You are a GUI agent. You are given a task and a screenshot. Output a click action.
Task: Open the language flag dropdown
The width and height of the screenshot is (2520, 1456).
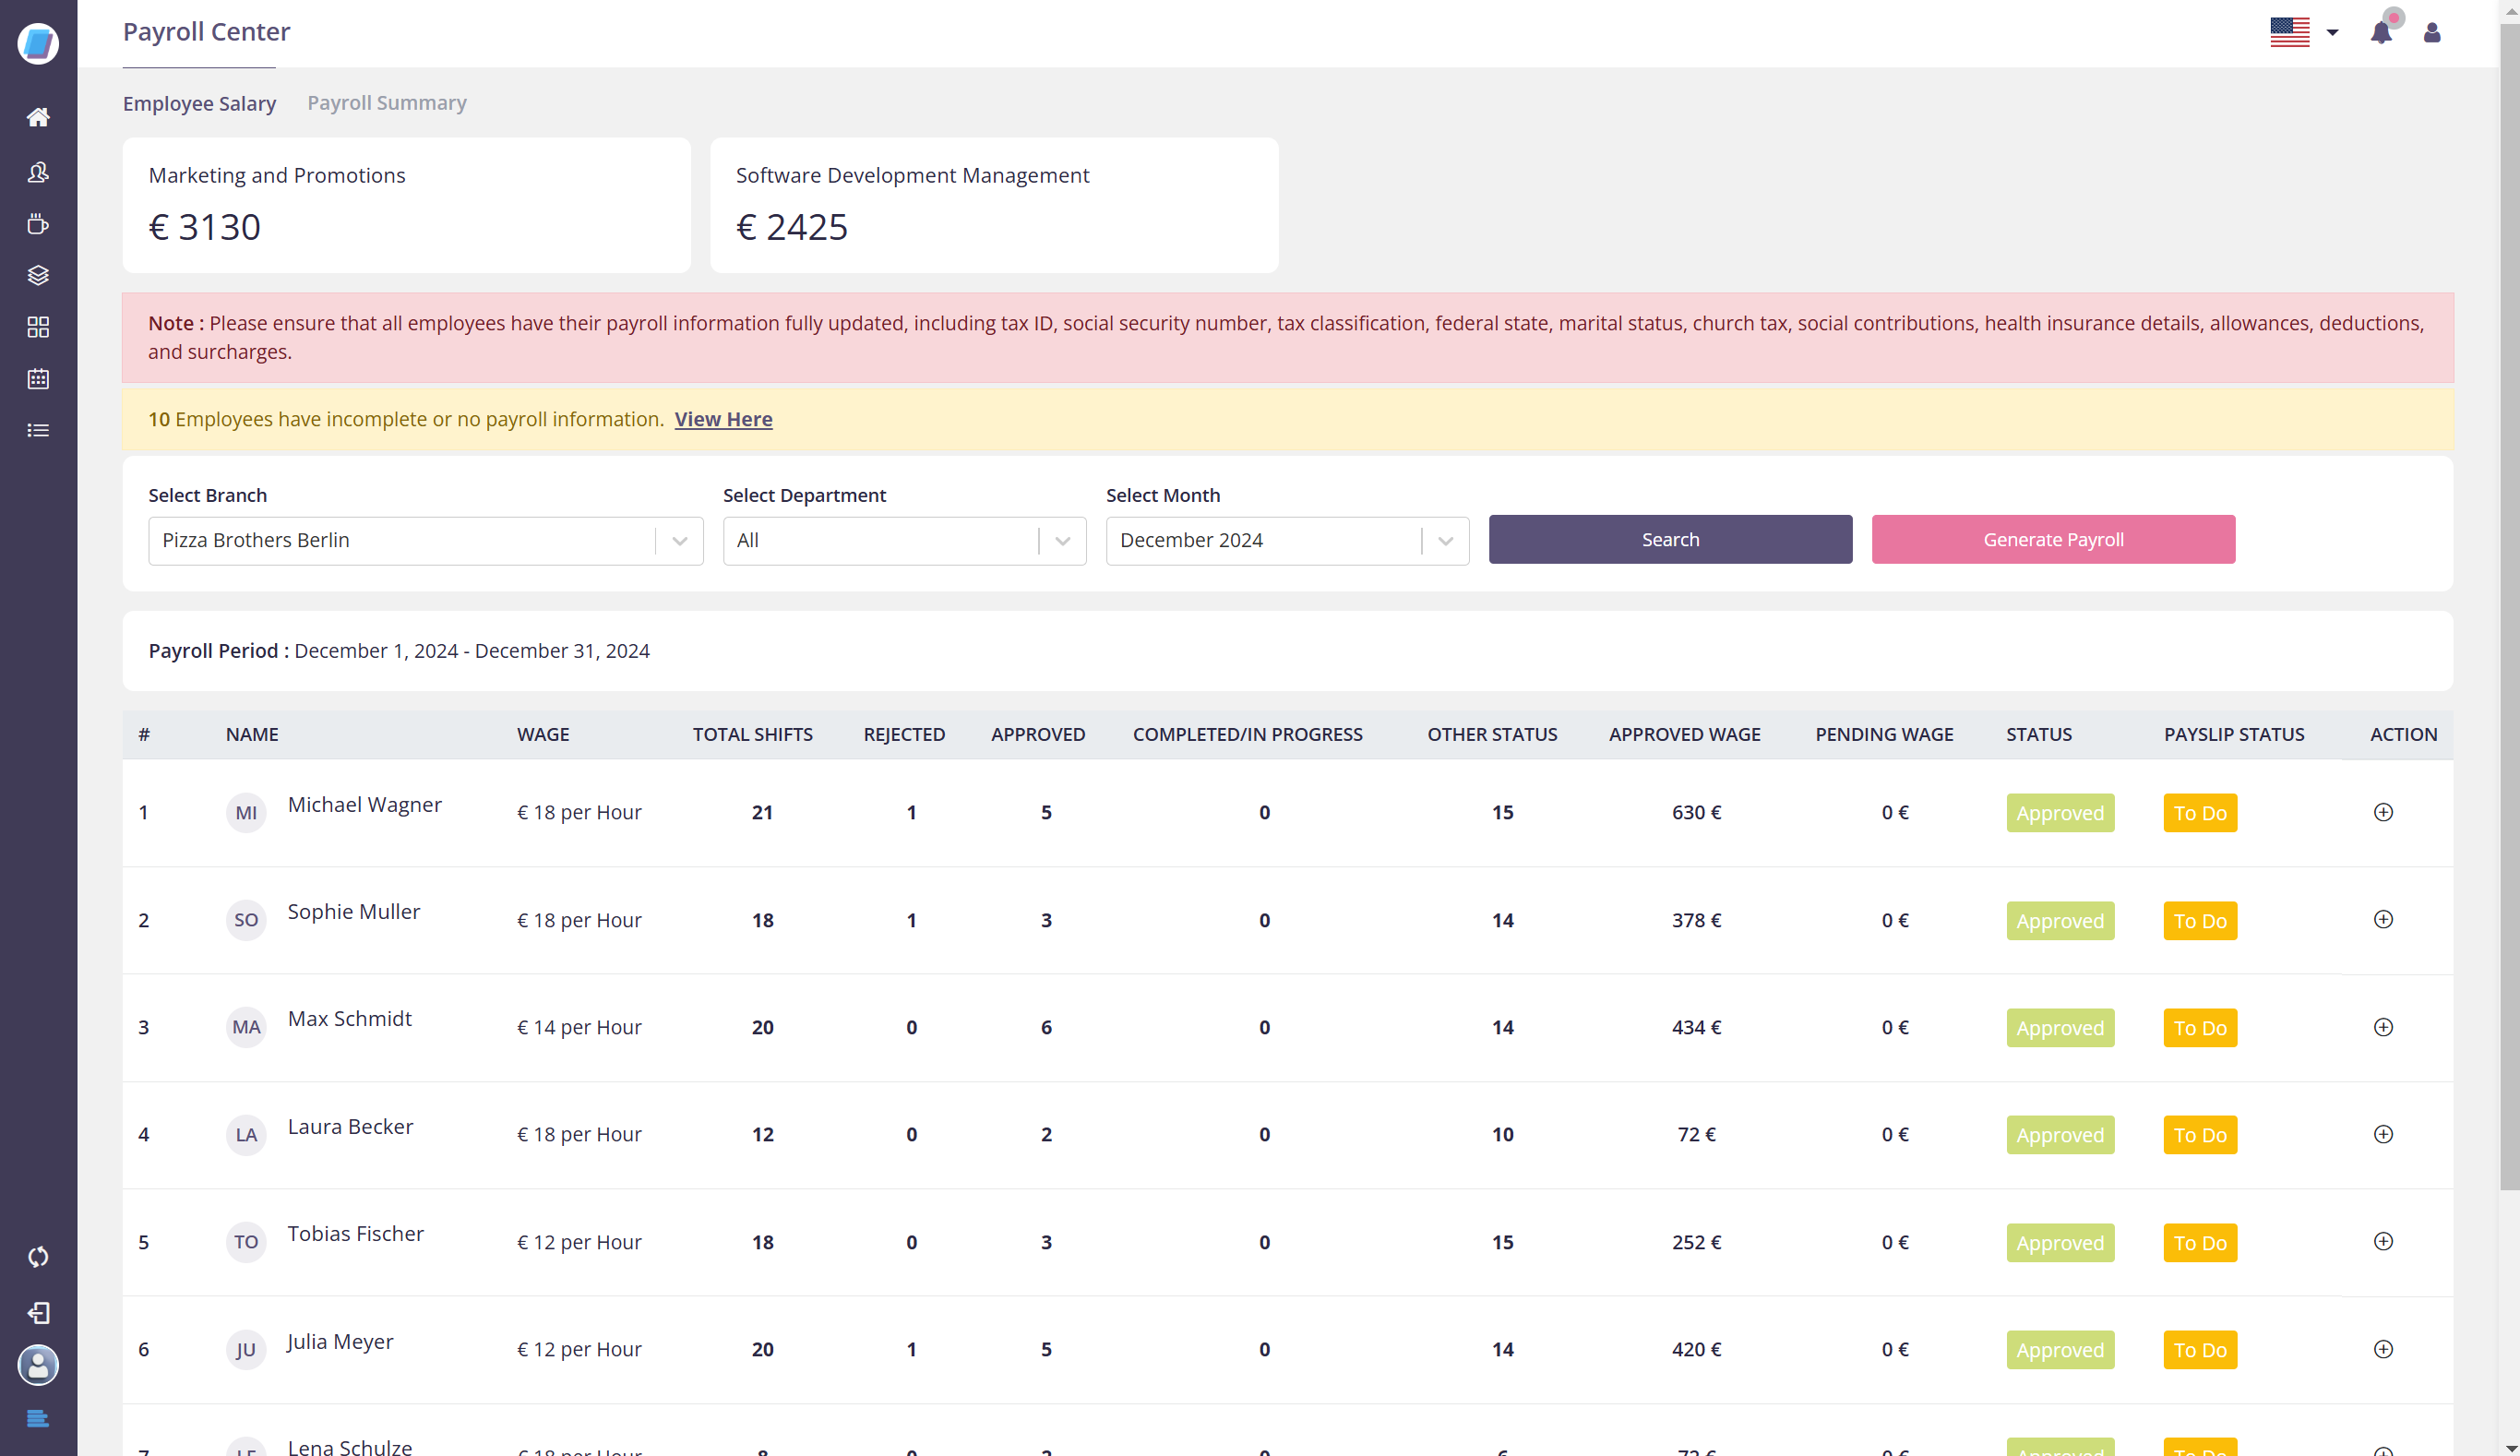[x=2307, y=31]
